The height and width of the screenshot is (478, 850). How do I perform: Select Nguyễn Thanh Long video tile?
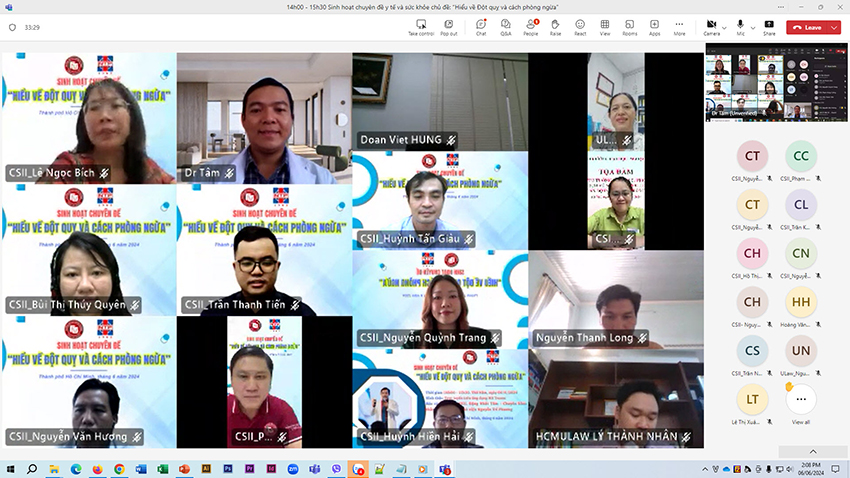[x=616, y=299]
